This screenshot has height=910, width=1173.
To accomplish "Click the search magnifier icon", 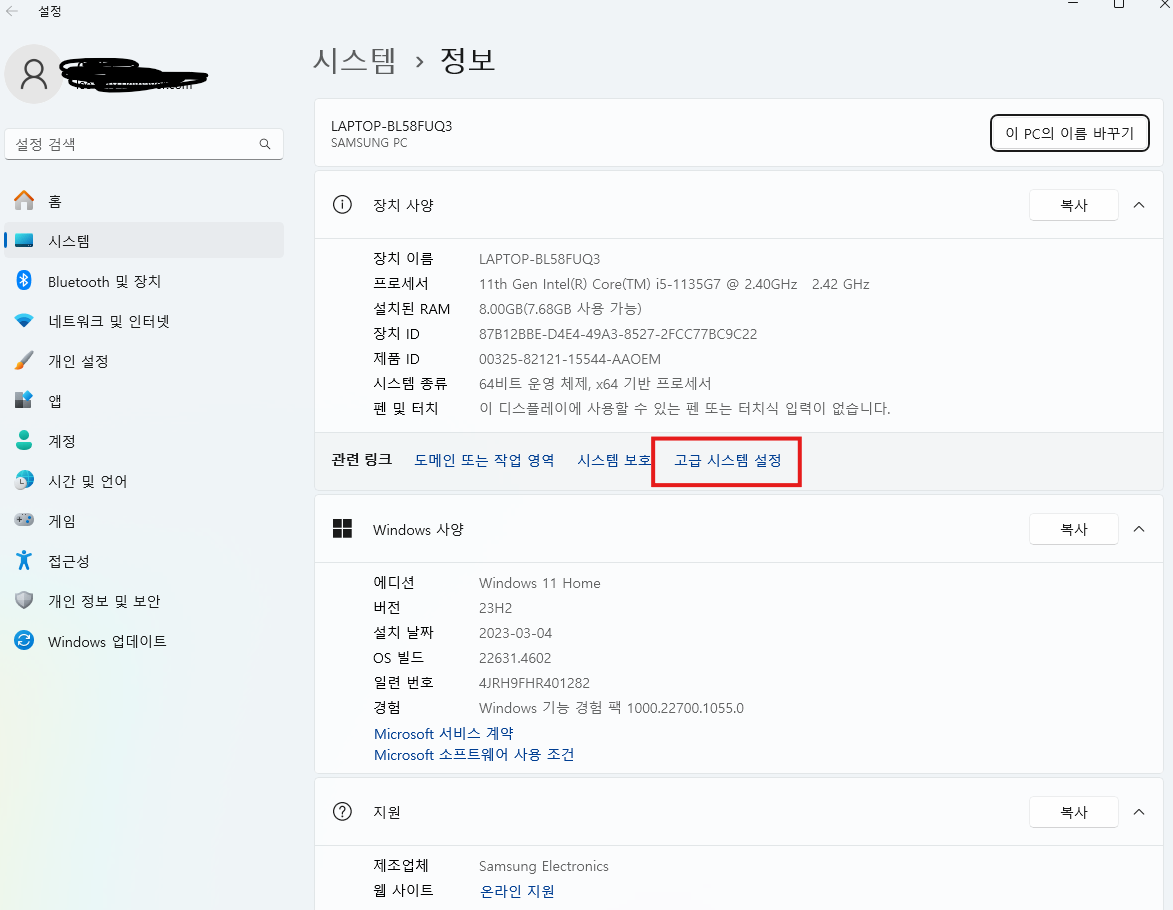I will click(265, 144).
